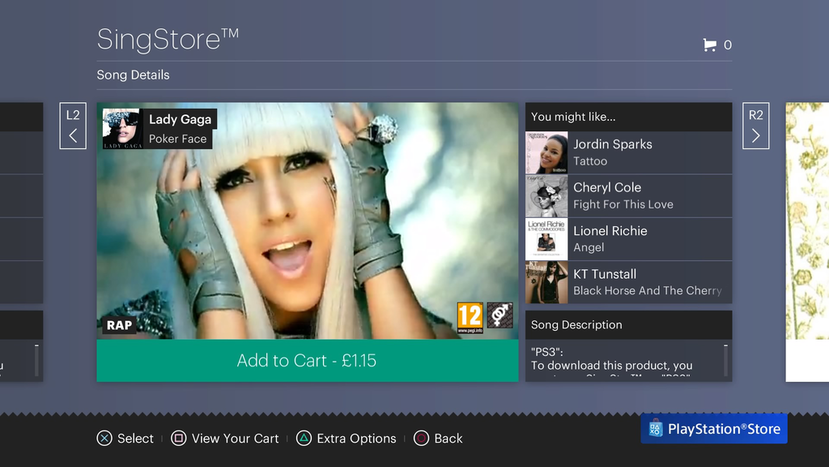Click "View Your Cart" footer label
Image resolution: width=829 pixels, height=467 pixels.
[x=235, y=438]
